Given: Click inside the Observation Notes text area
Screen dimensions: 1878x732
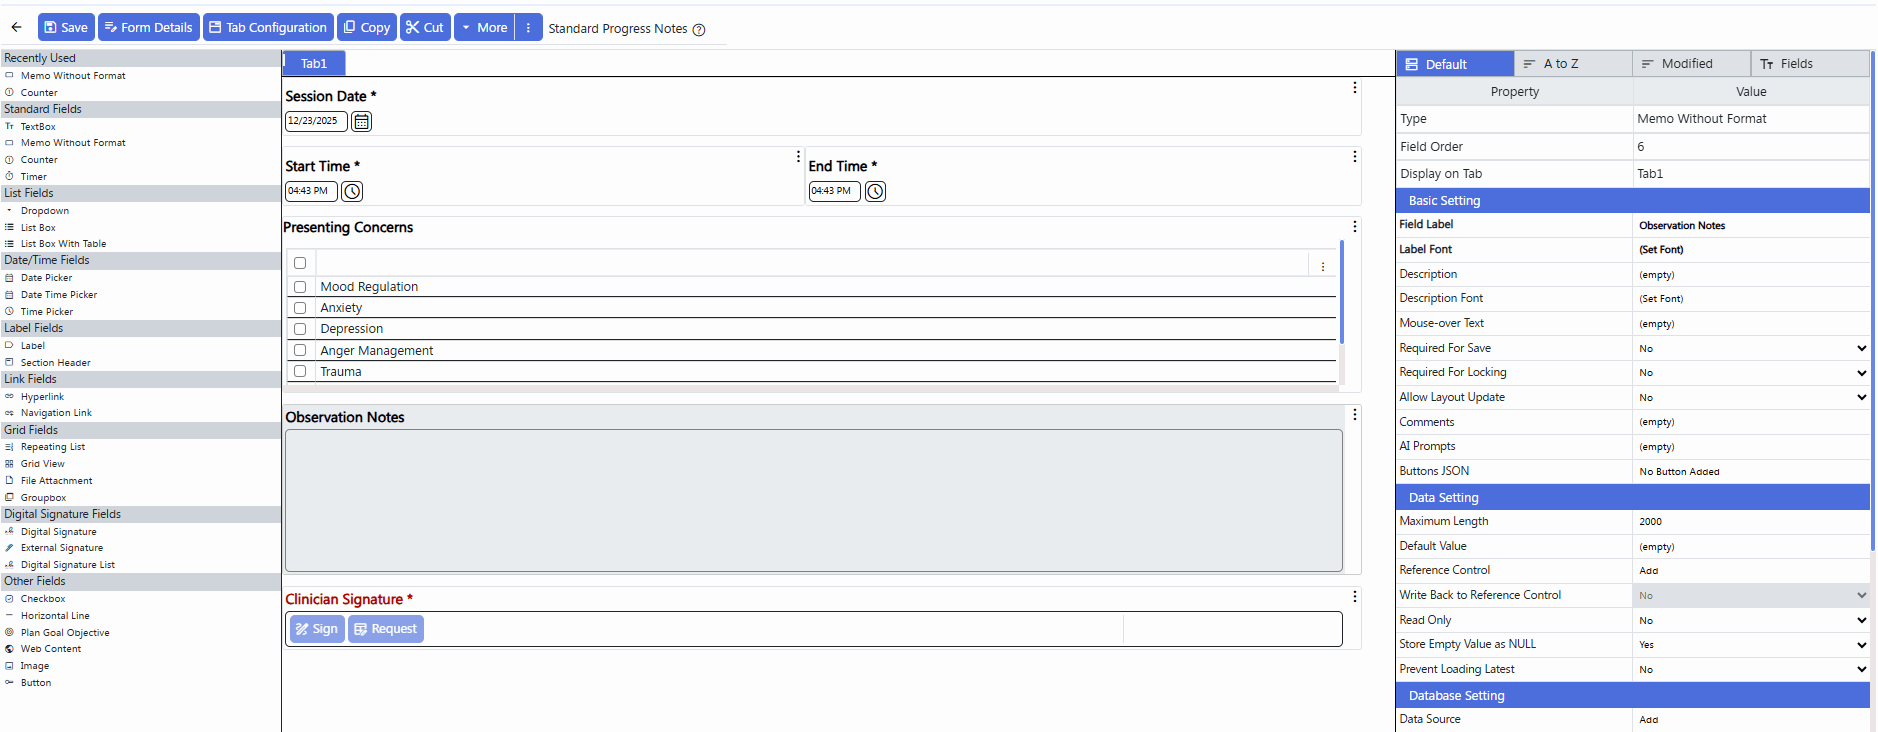Looking at the screenshot, I should click(814, 500).
